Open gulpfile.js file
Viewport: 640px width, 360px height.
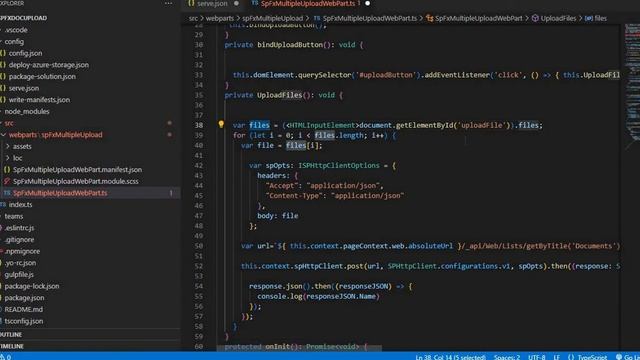19,274
